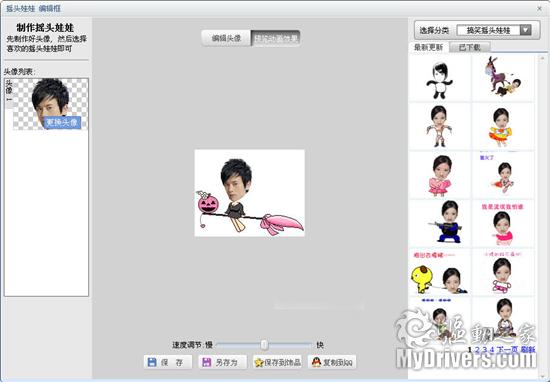Click the 保存 save button
Screen dimensions: 550x382
(168, 362)
